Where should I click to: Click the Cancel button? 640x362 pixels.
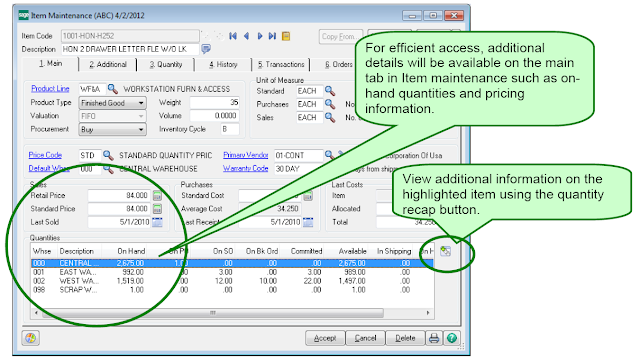(365, 338)
